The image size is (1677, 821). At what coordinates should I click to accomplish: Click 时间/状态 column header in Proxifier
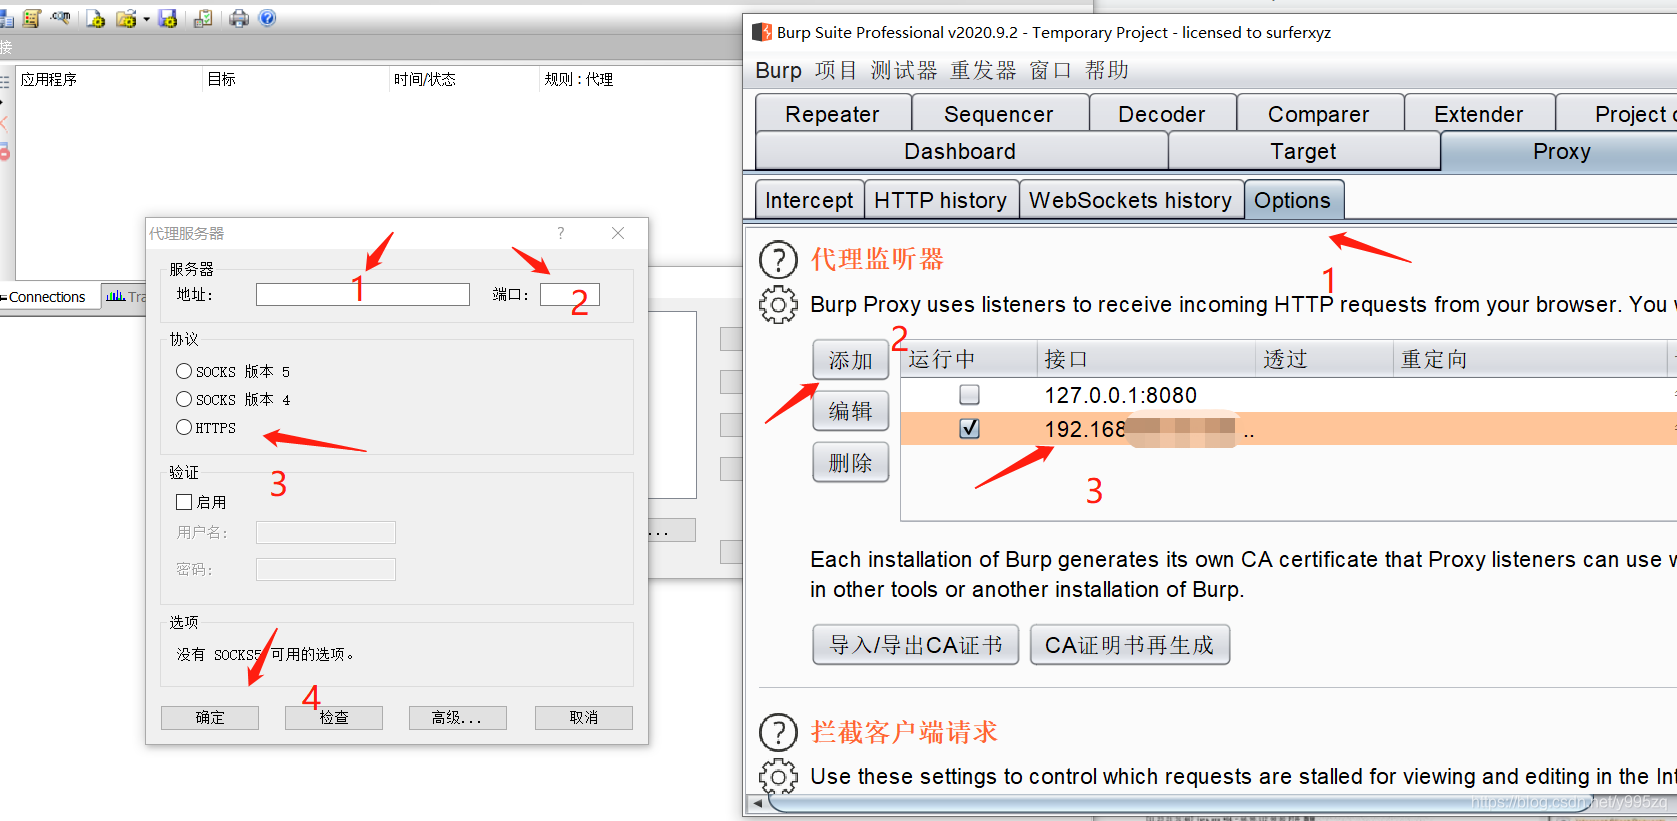pos(464,79)
